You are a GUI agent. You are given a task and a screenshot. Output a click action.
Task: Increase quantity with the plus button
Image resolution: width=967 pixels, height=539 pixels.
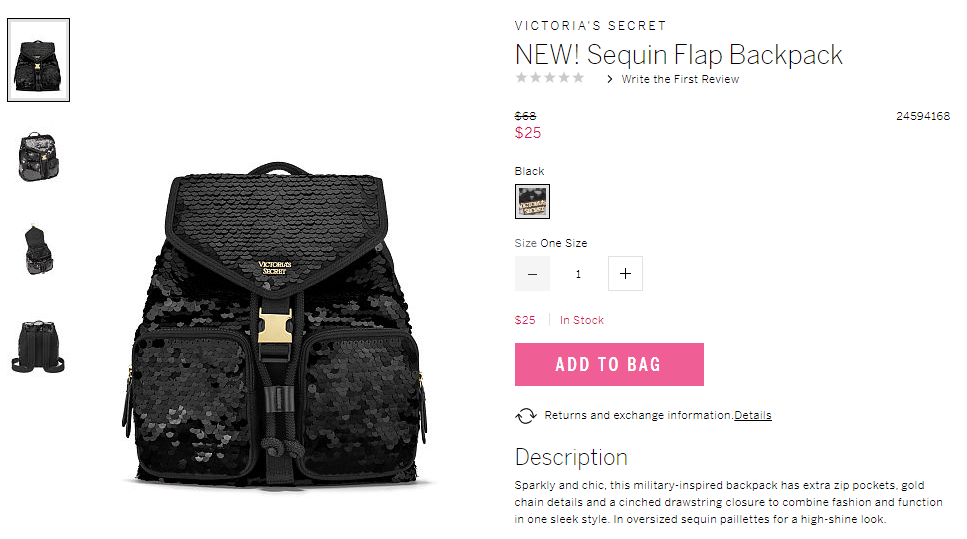click(x=625, y=274)
